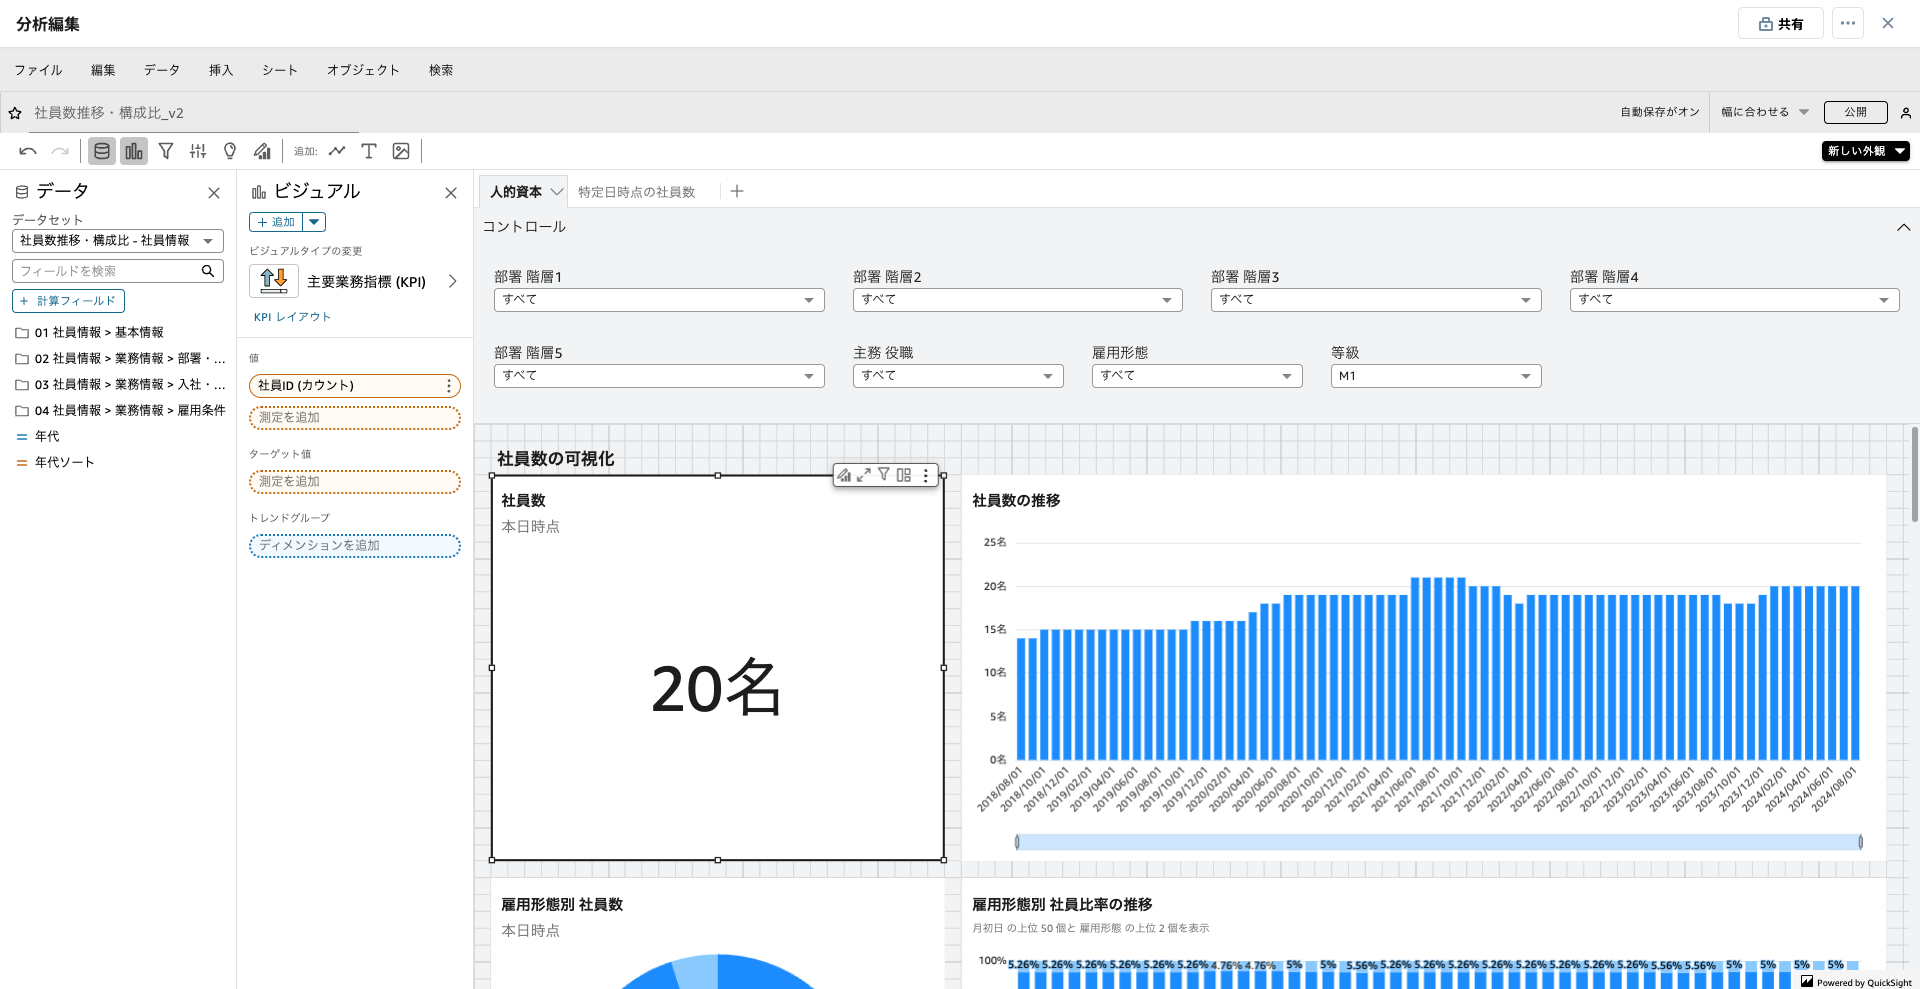
Task: Favorite the analysis with the star icon
Action: pyautogui.click(x=15, y=113)
